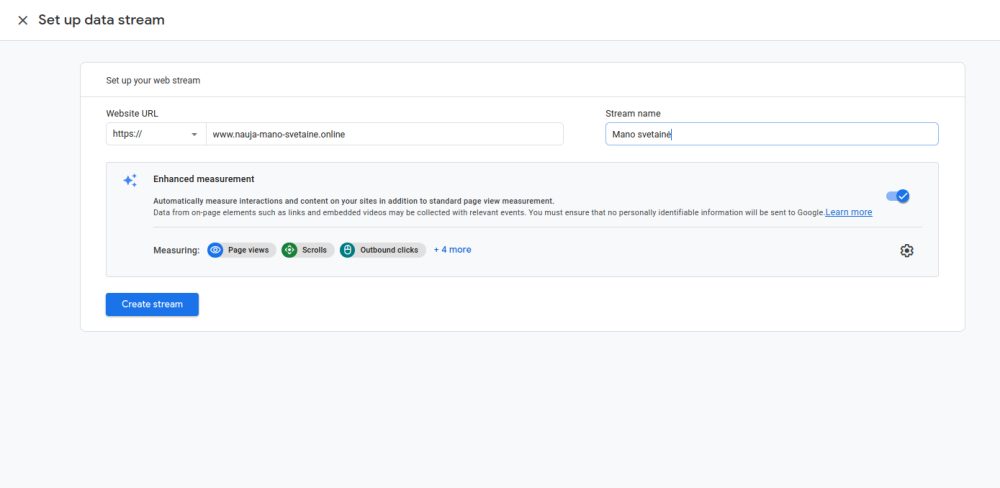Click the Page views eye icon
This screenshot has width=1000, height=488.
[216, 250]
